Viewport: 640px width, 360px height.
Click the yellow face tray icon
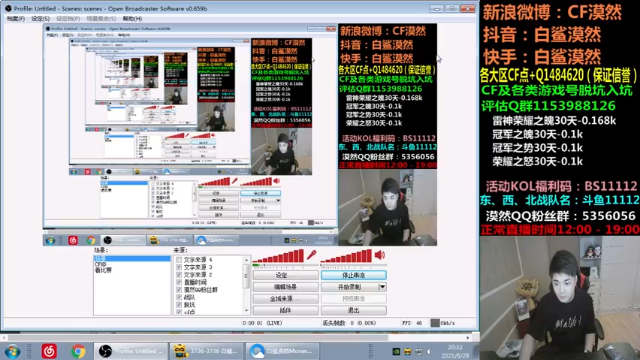tap(407, 351)
